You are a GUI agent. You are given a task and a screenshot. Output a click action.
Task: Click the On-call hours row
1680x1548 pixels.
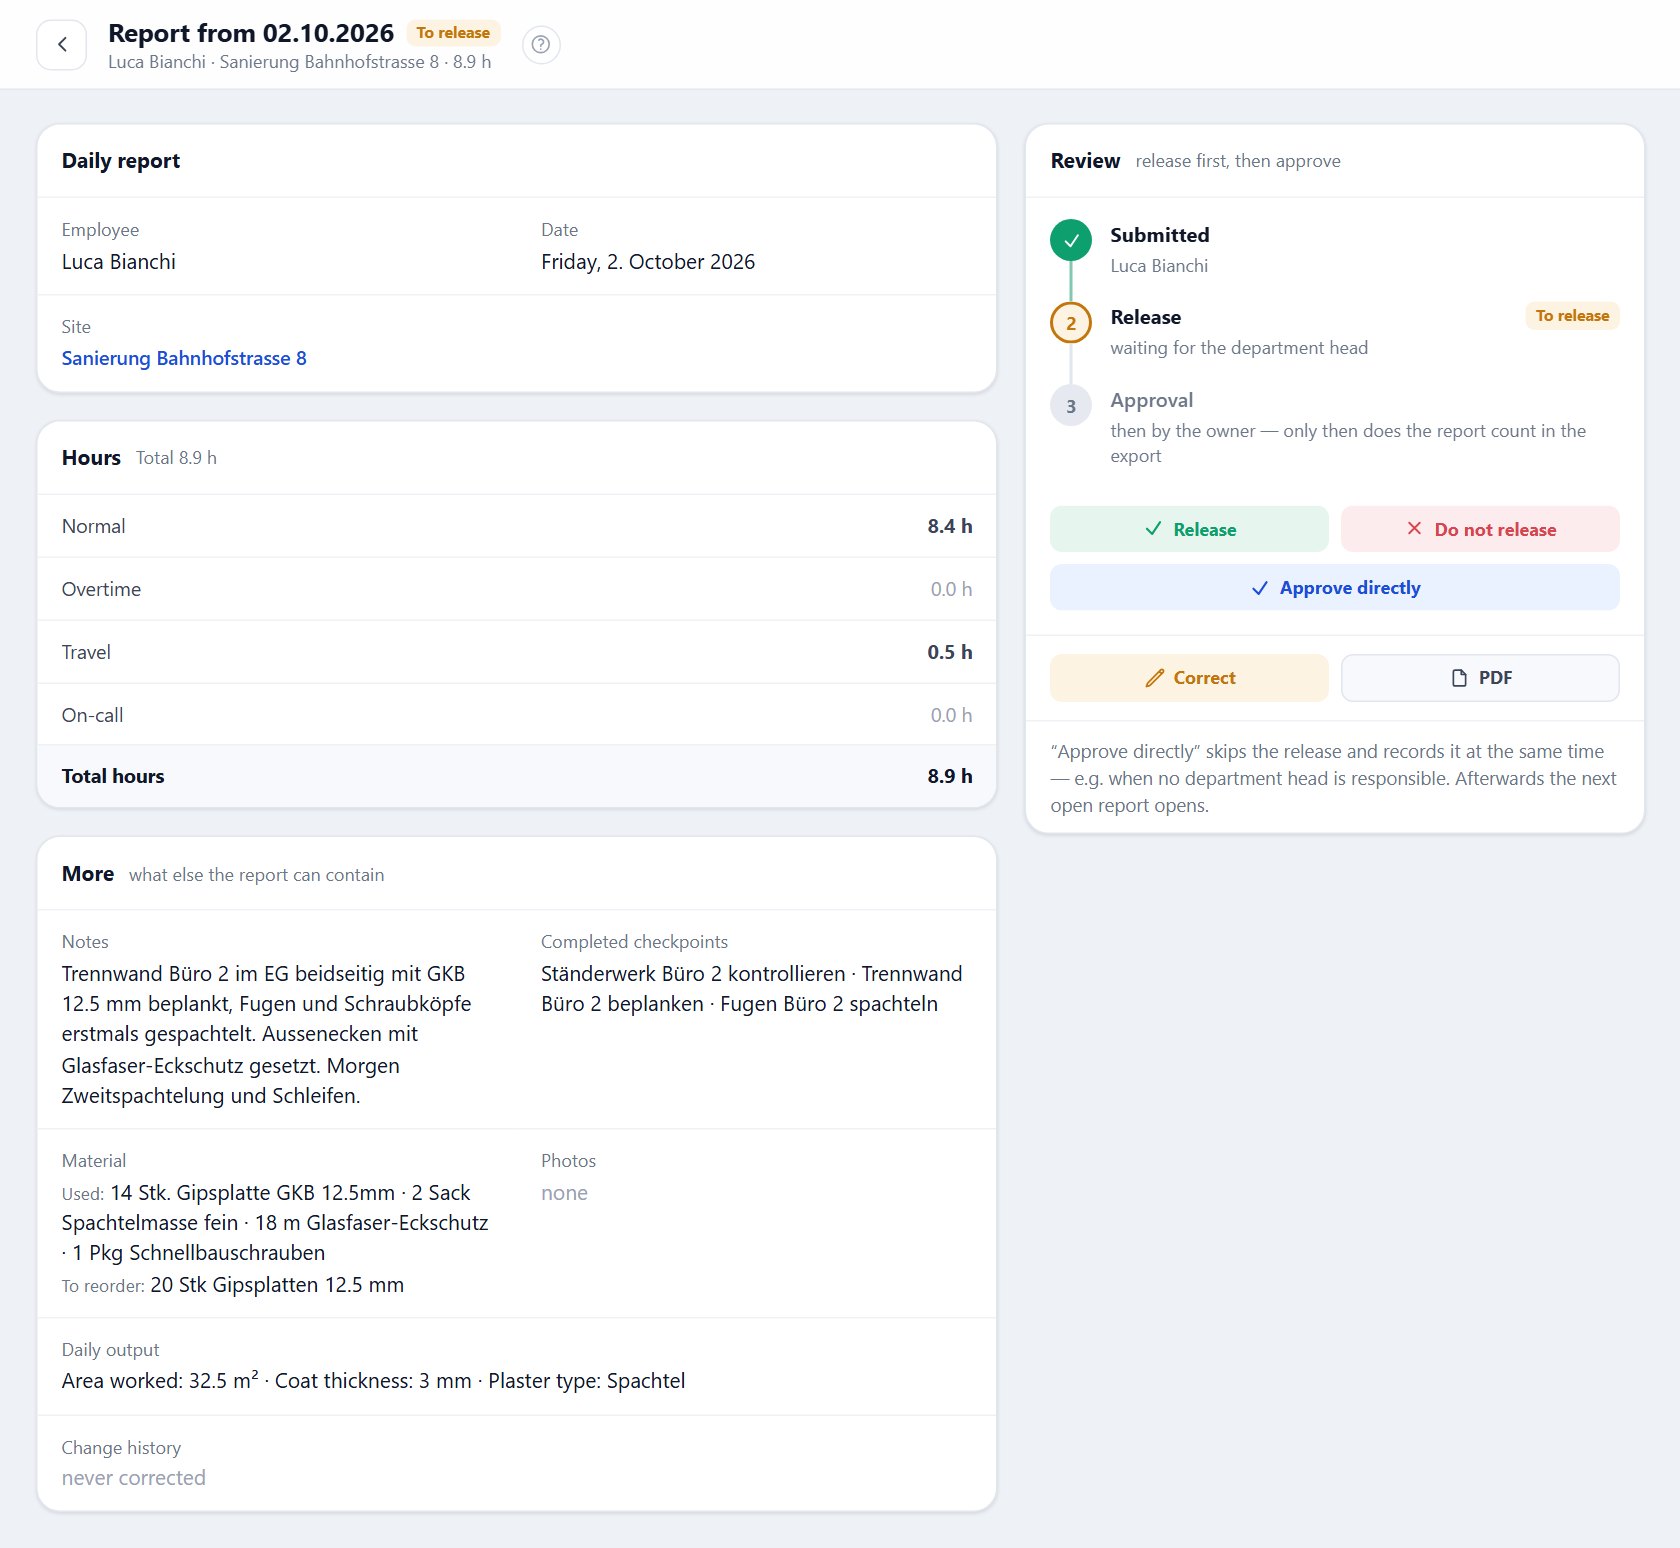[517, 715]
